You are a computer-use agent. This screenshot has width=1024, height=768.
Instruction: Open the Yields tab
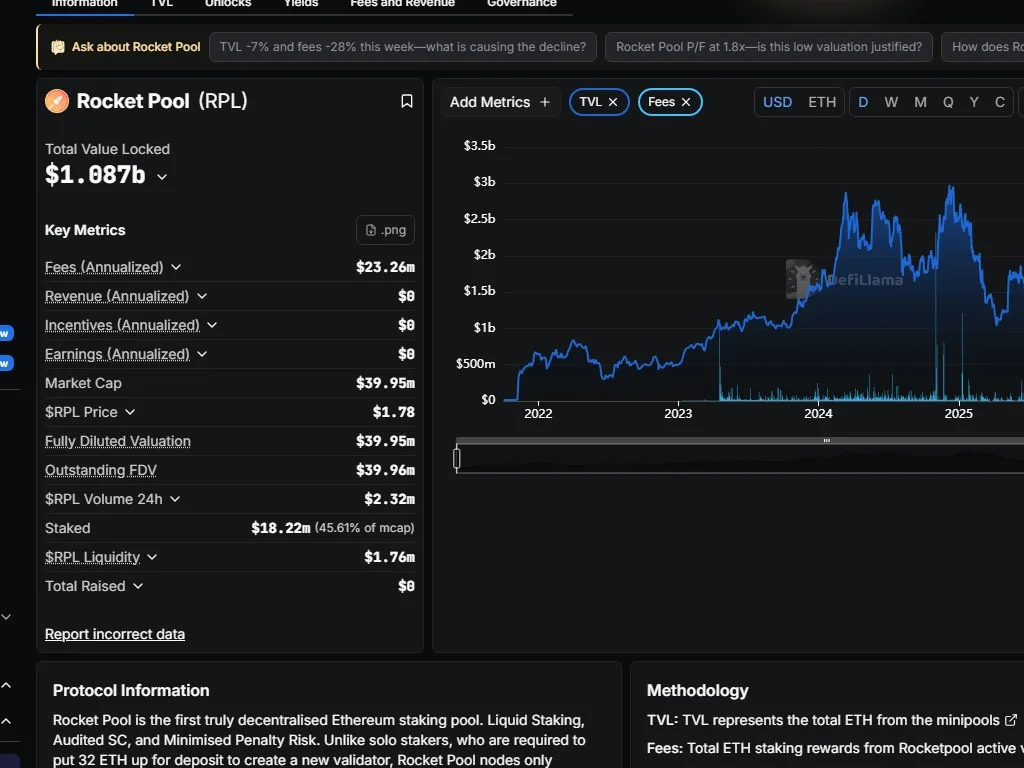coord(301,4)
